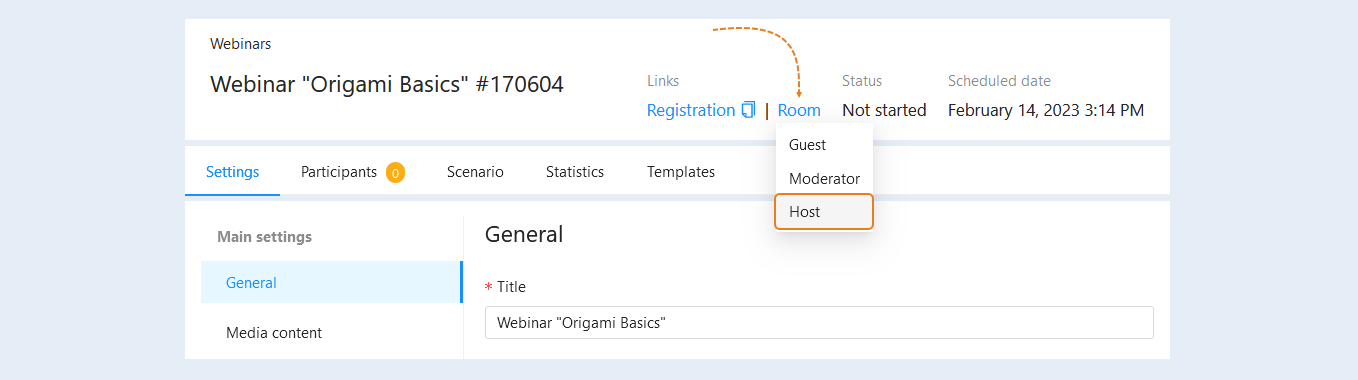The width and height of the screenshot is (1358, 380).
Task: Click the 'Not started' status text
Action: [x=884, y=110]
